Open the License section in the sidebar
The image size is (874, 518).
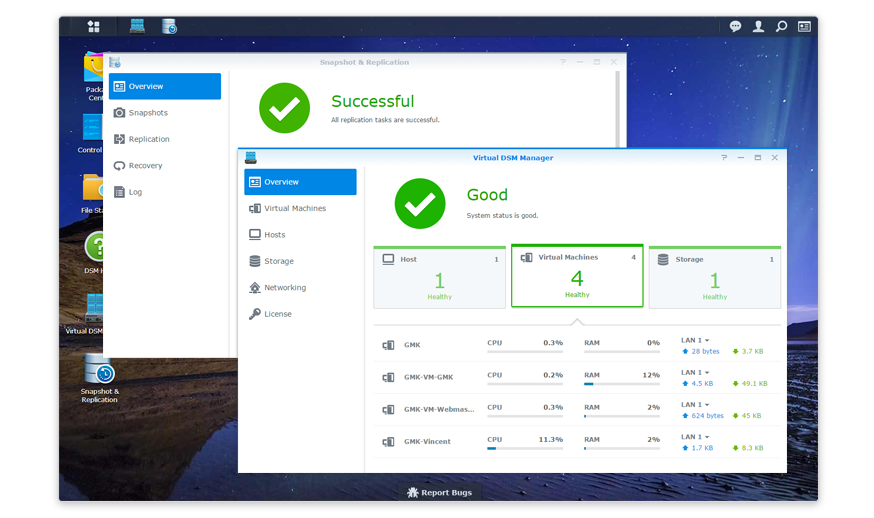(277, 314)
